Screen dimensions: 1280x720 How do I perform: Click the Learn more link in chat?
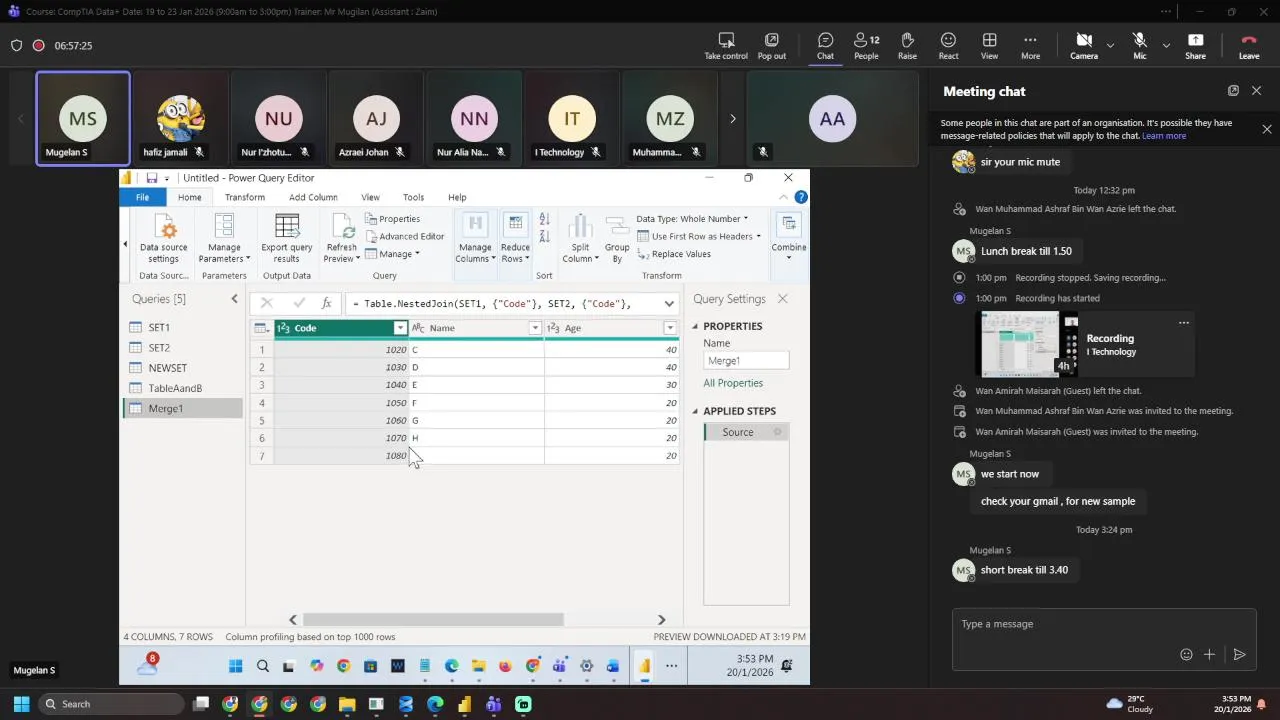pos(1164,136)
